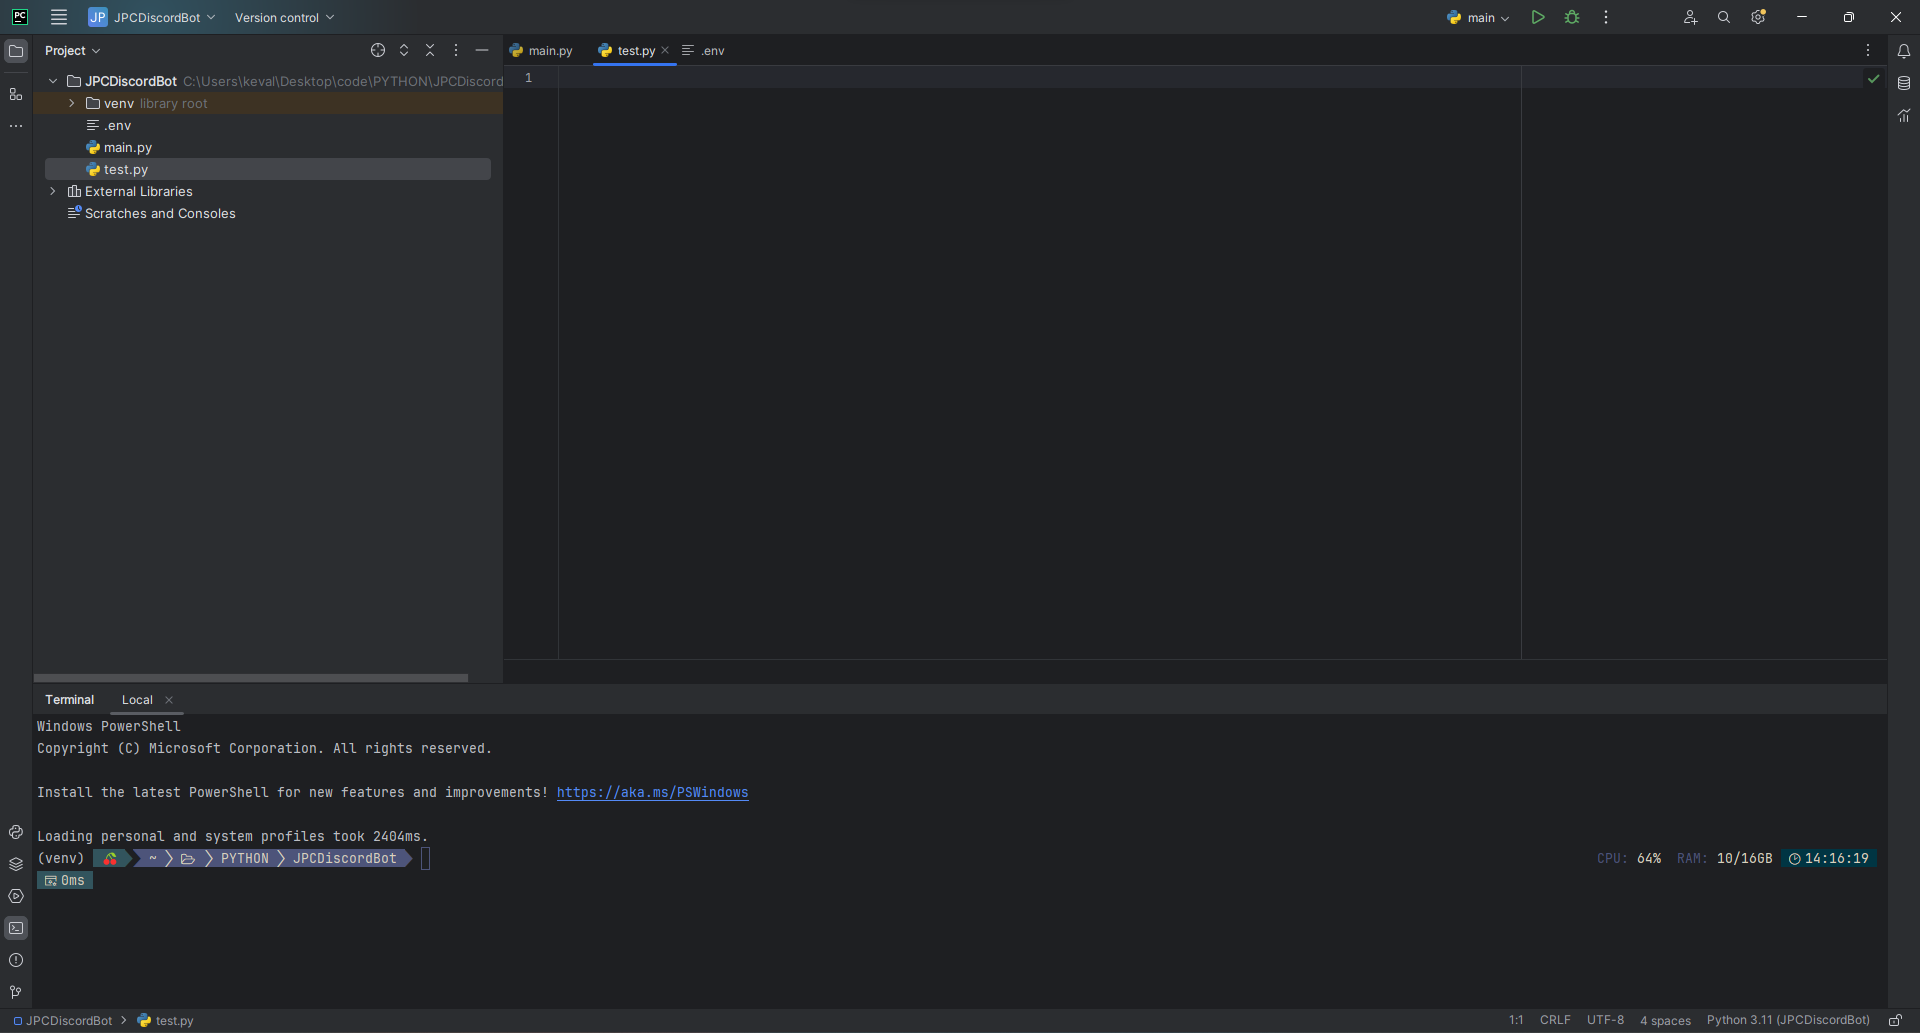Focus the terminal prompt cursor
This screenshot has width=1920, height=1033.
[x=425, y=858]
